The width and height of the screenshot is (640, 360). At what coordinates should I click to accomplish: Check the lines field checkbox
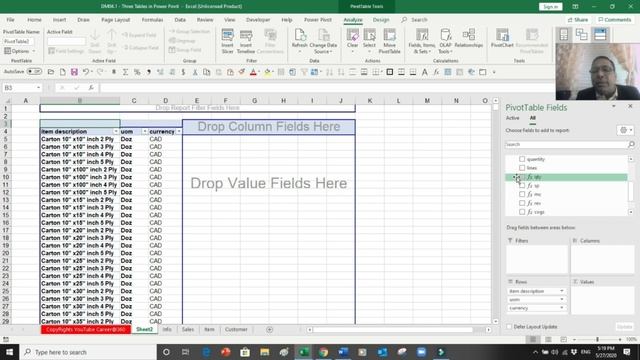[x=522, y=168]
